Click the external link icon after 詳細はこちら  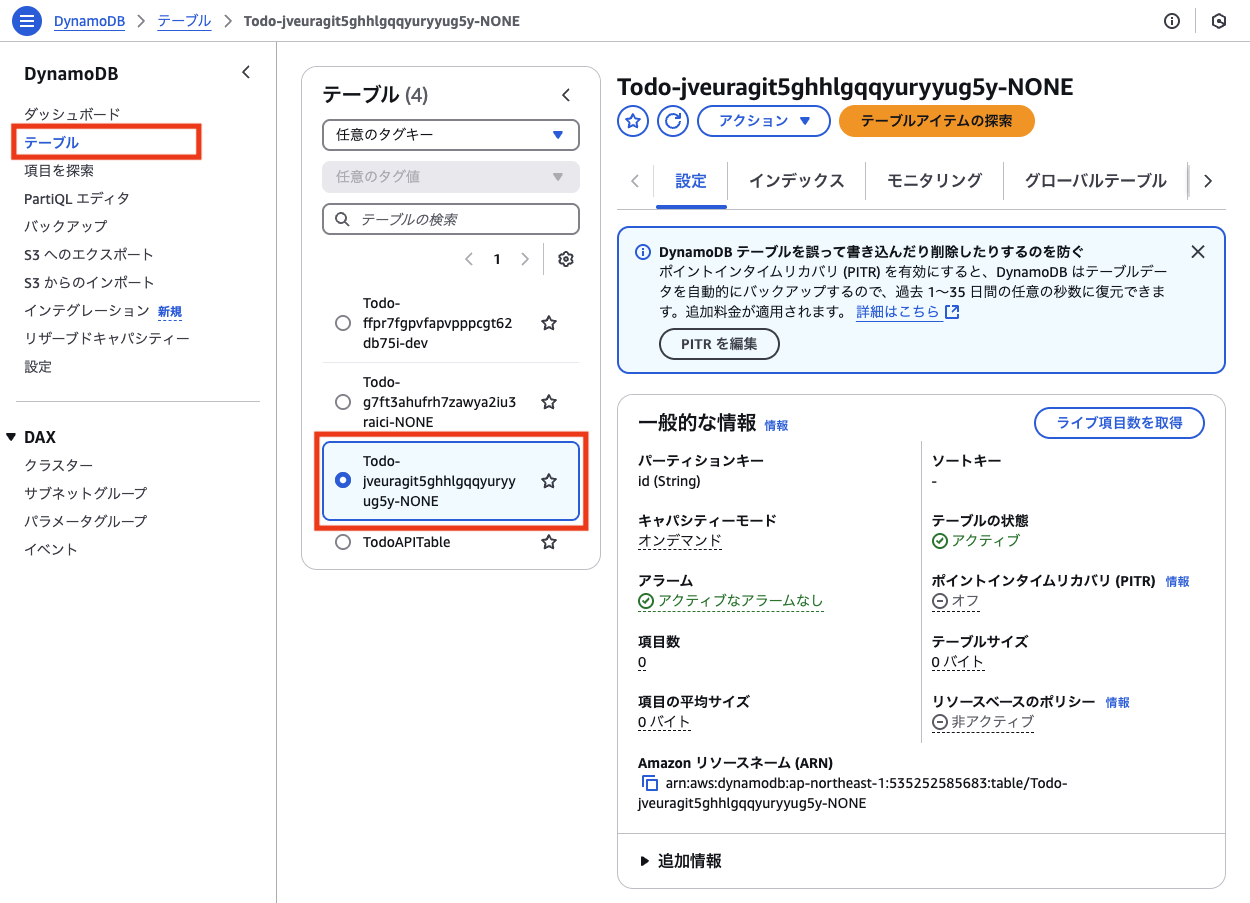953,312
